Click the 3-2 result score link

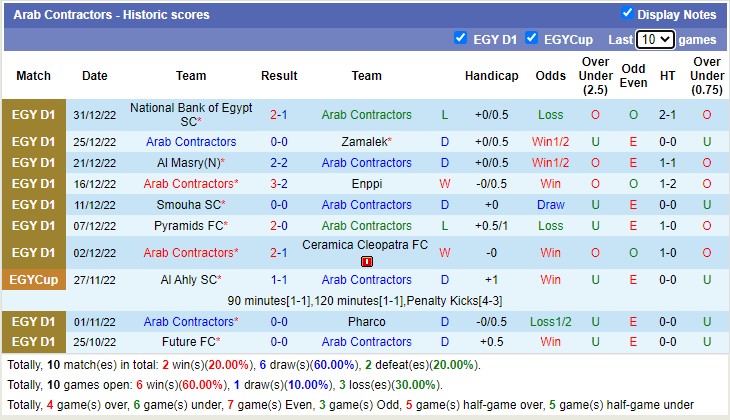(x=279, y=184)
